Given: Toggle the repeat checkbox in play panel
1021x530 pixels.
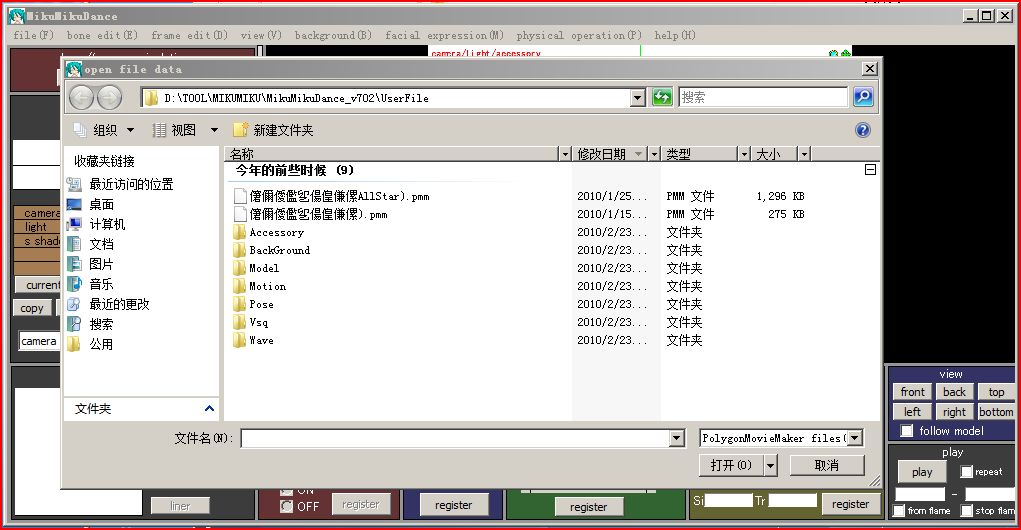Looking at the screenshot, I should (966, 471).
